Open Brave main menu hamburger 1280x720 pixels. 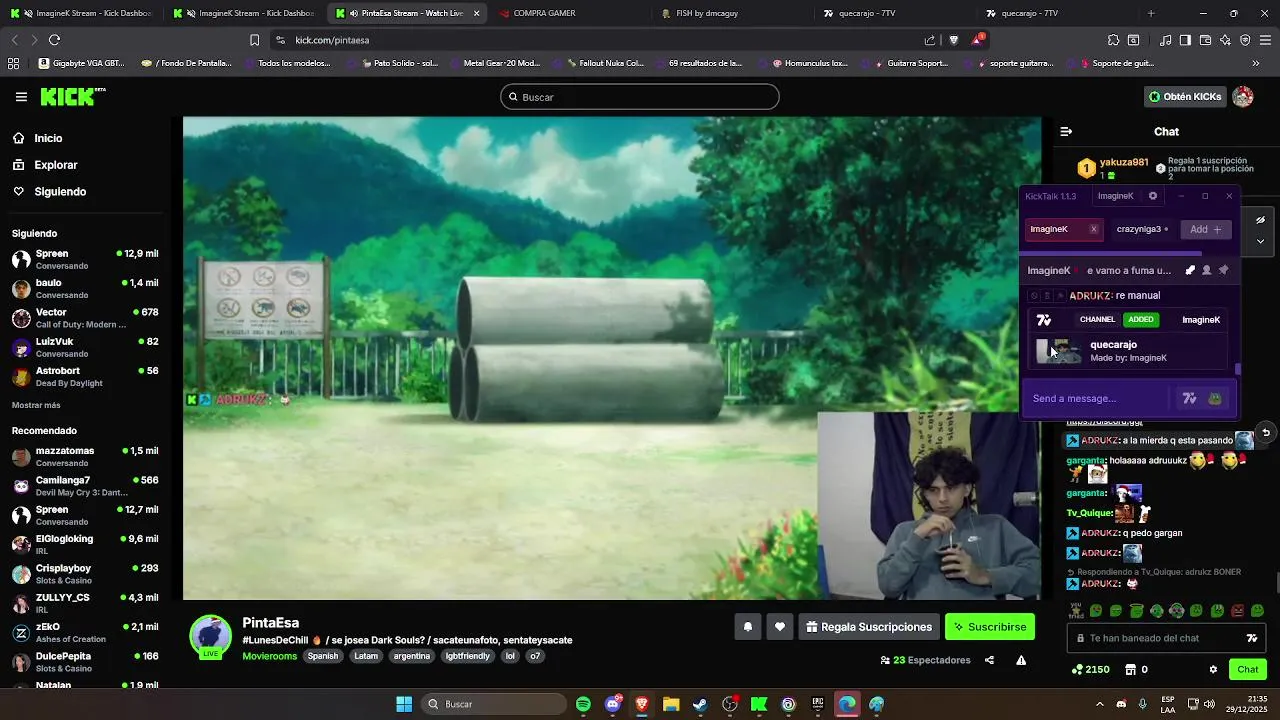coord(1265,40)
